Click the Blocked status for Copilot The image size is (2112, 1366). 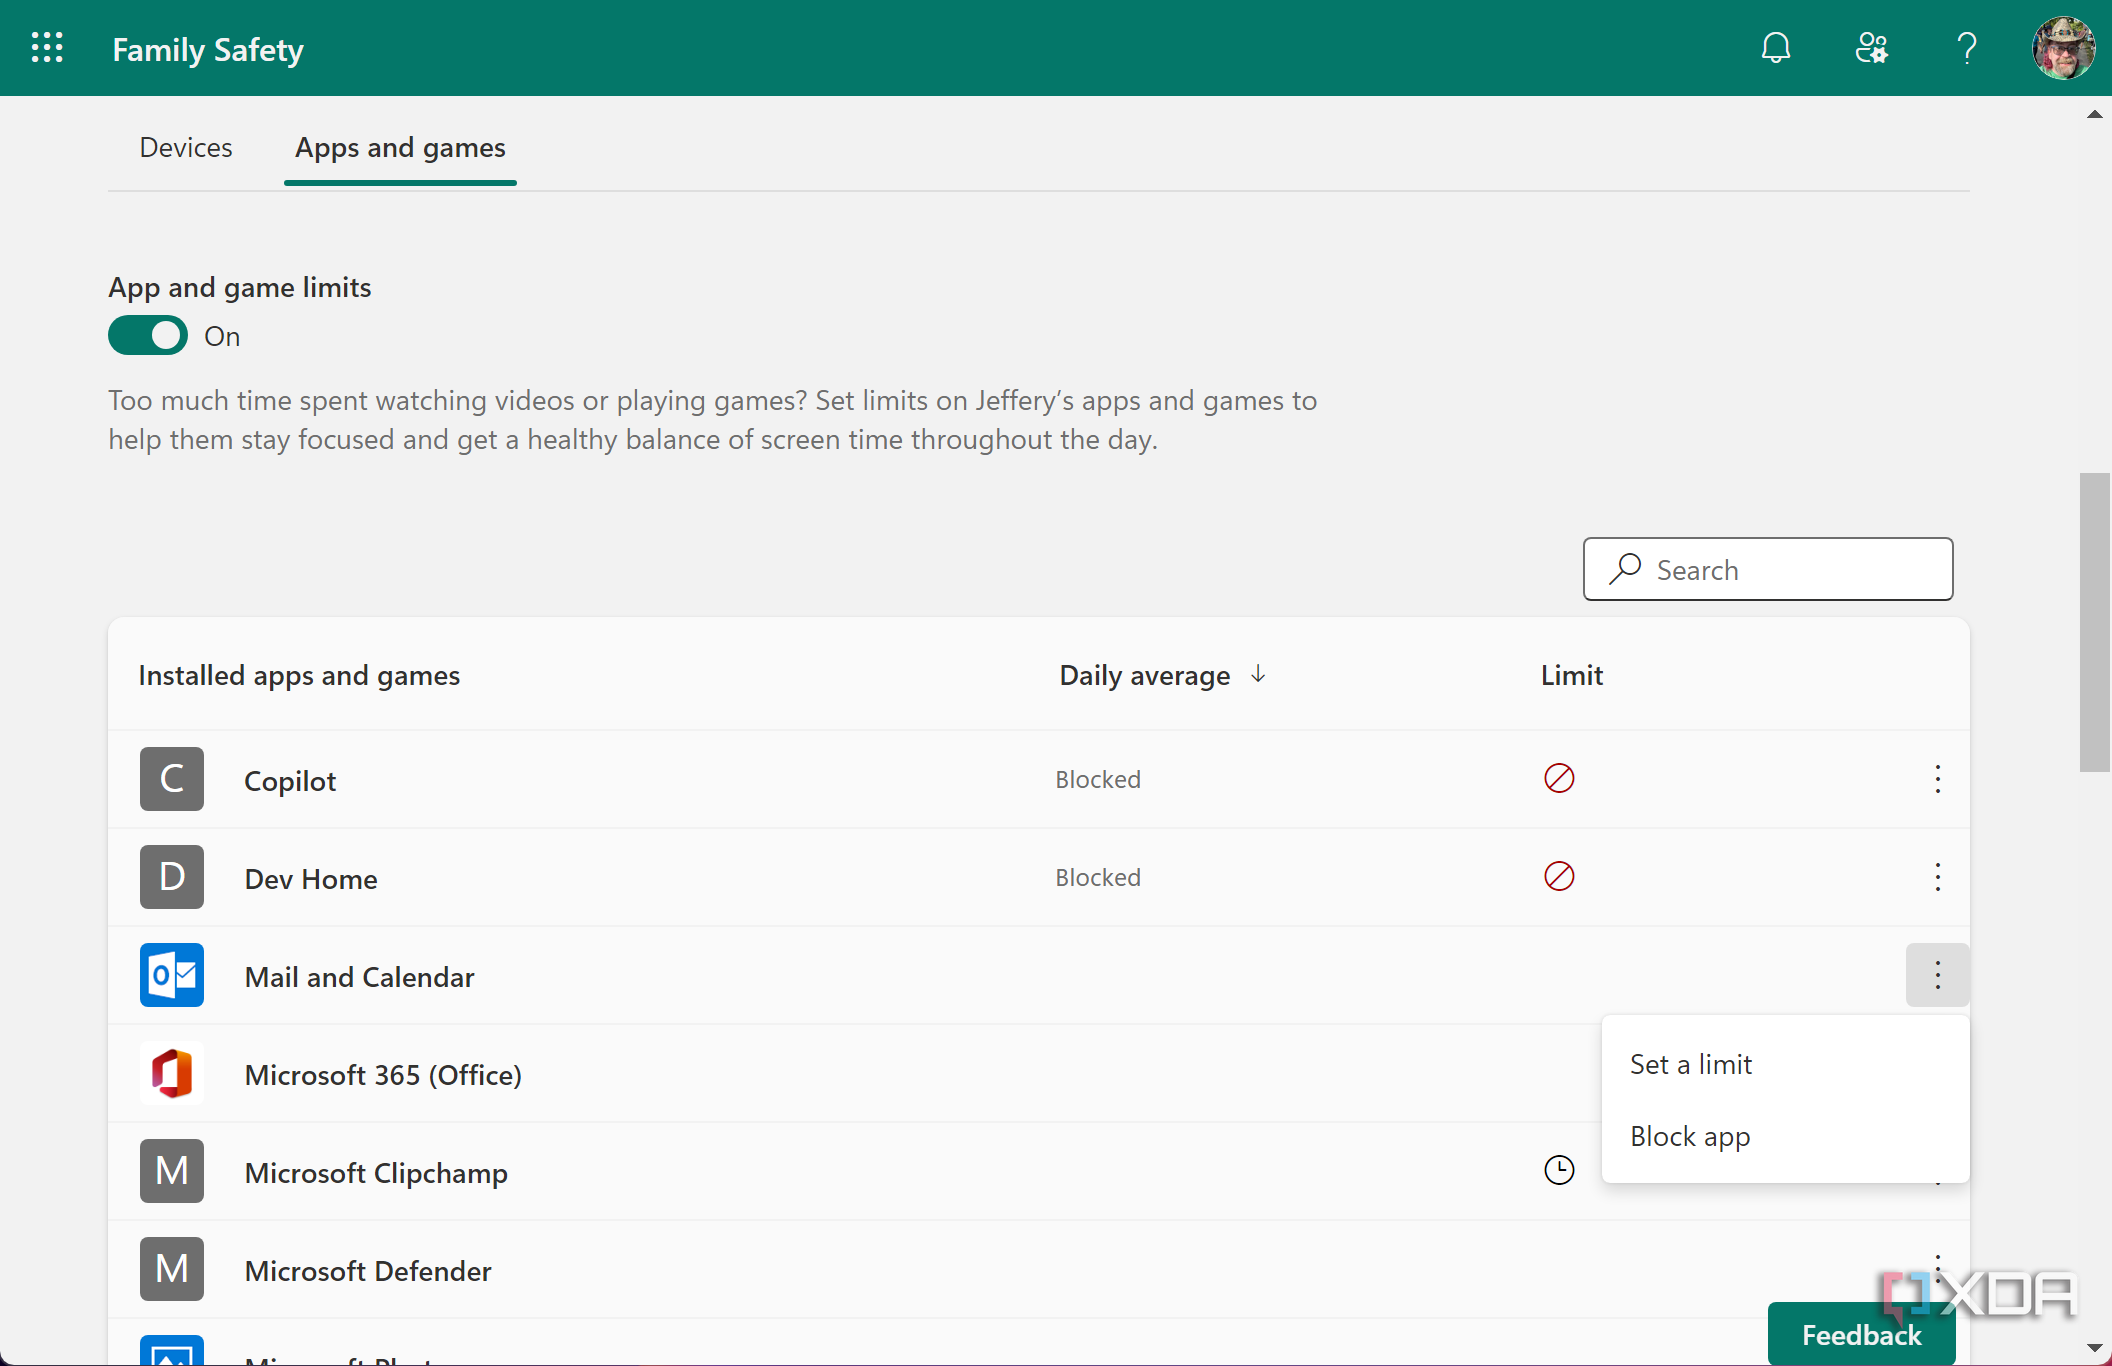1098,779
